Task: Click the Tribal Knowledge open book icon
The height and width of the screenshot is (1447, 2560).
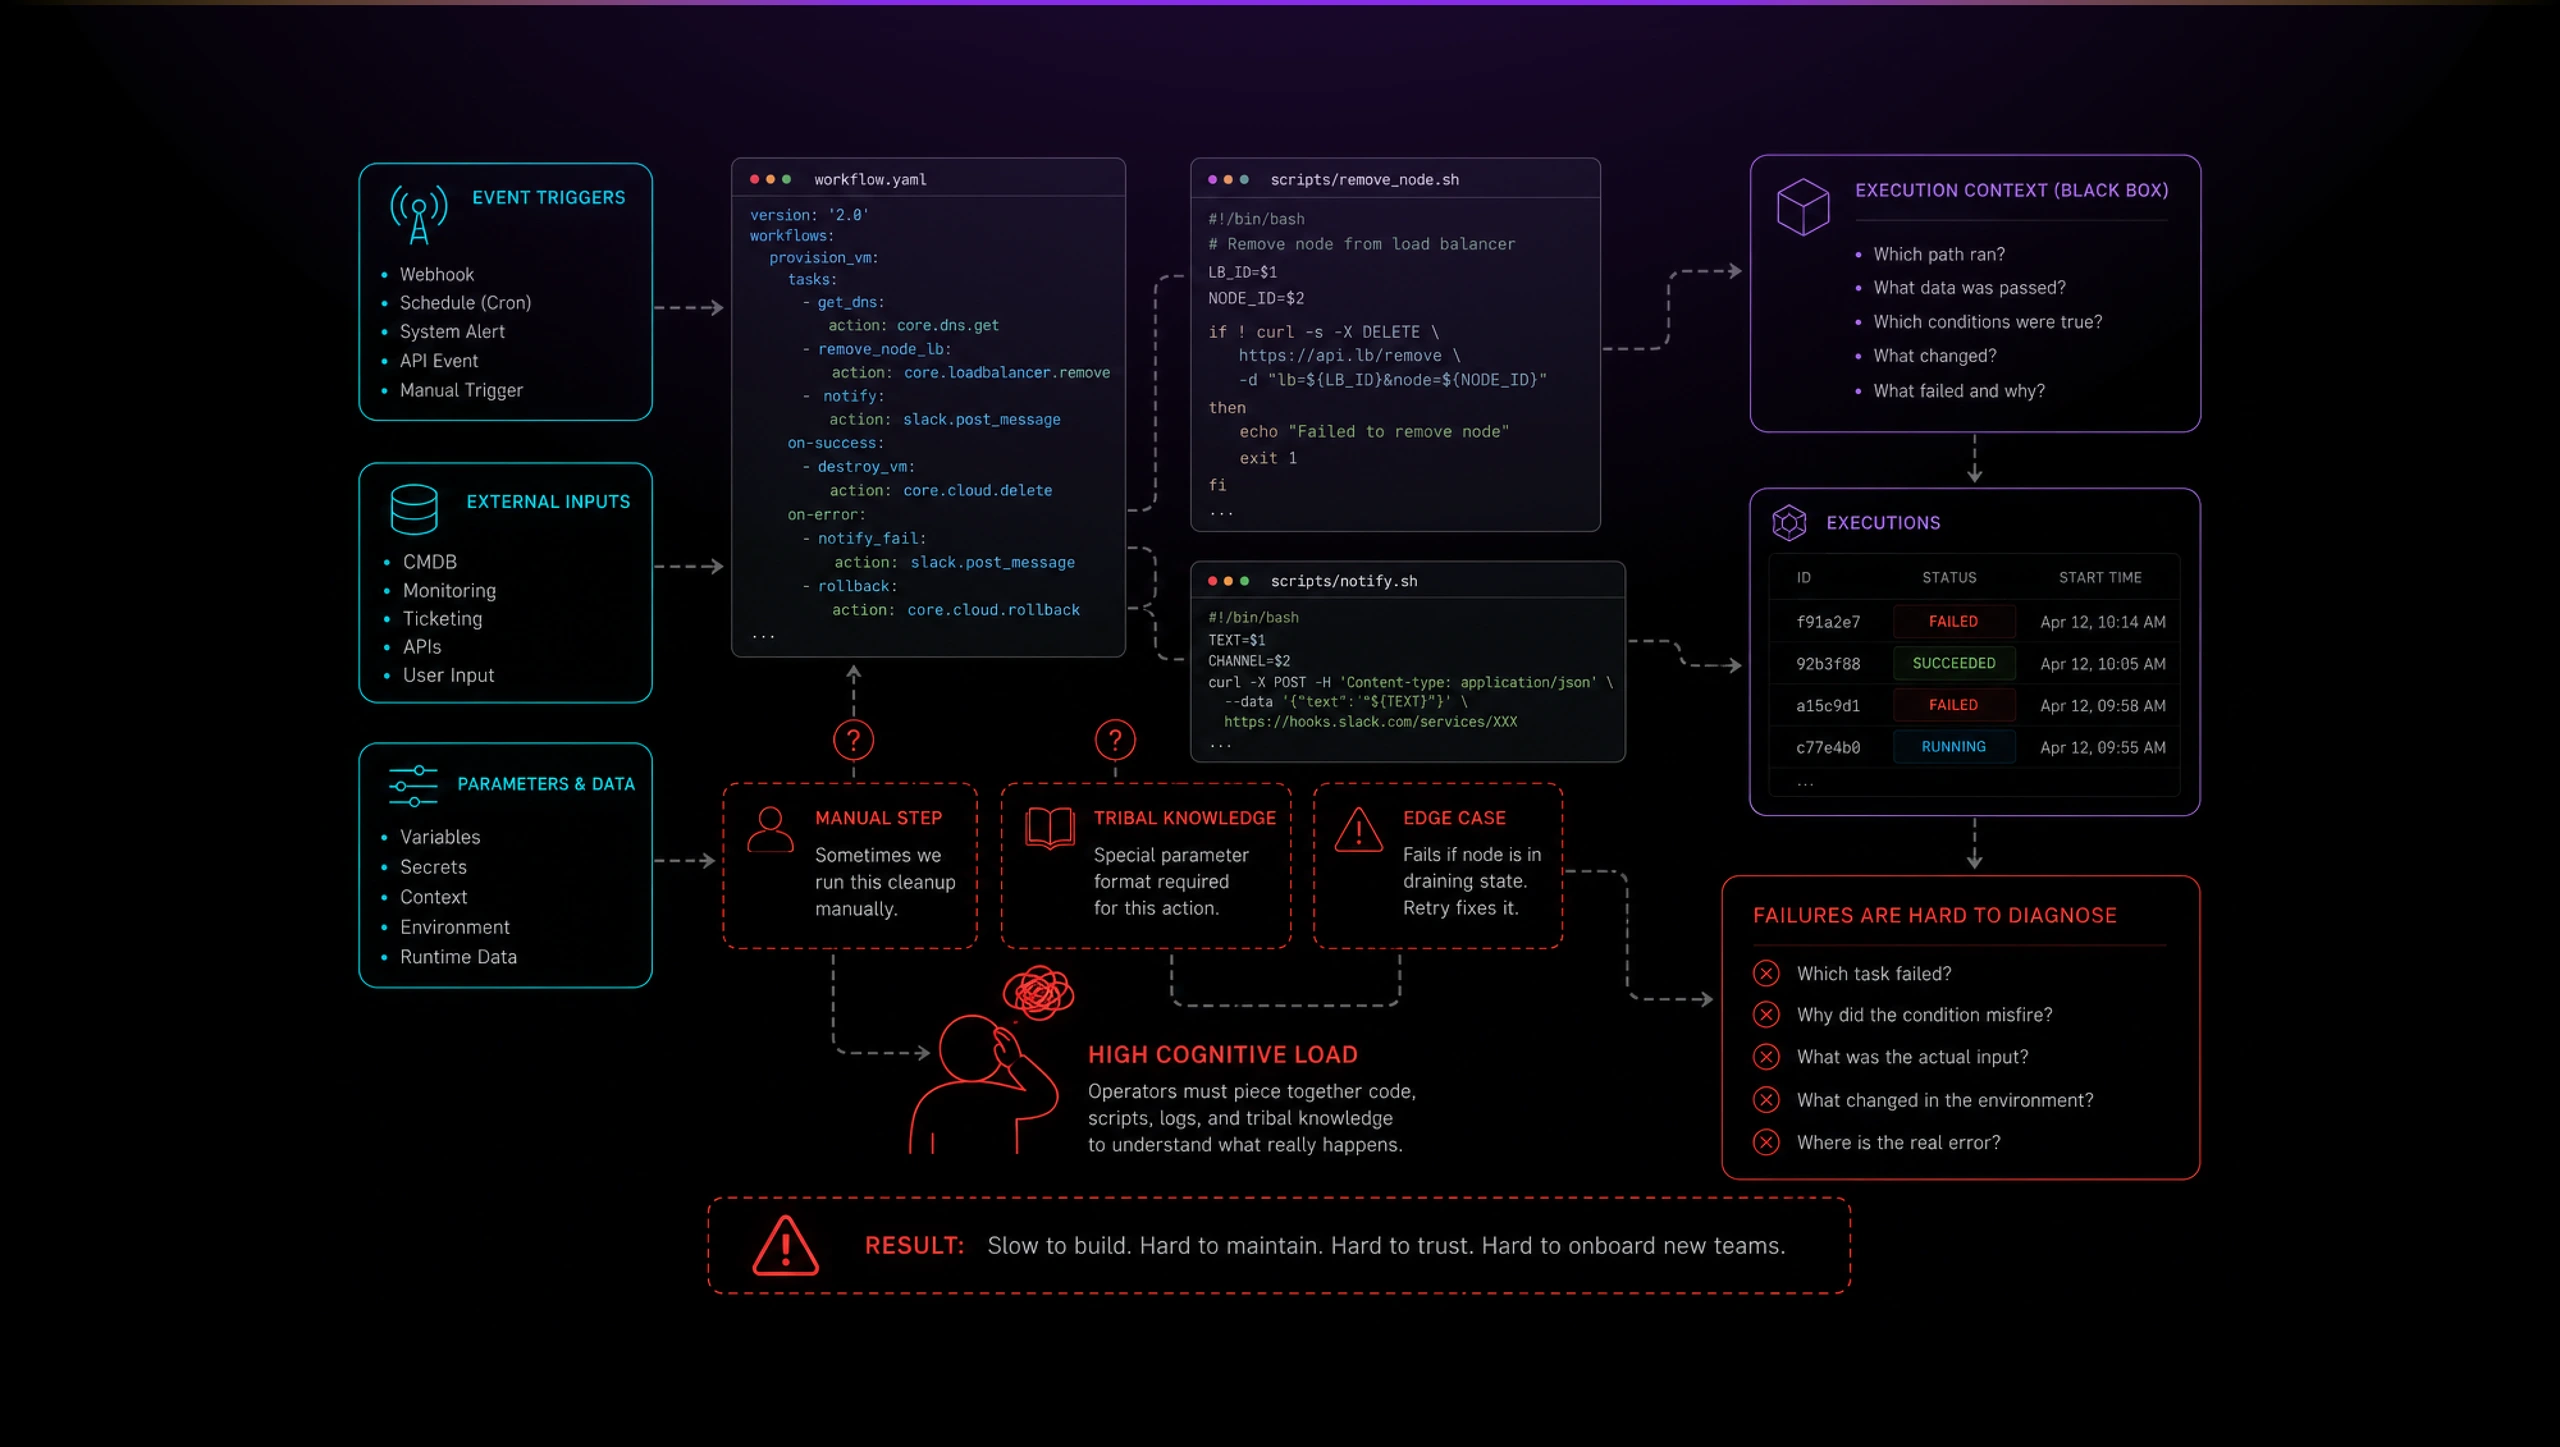Action: 1050,828
